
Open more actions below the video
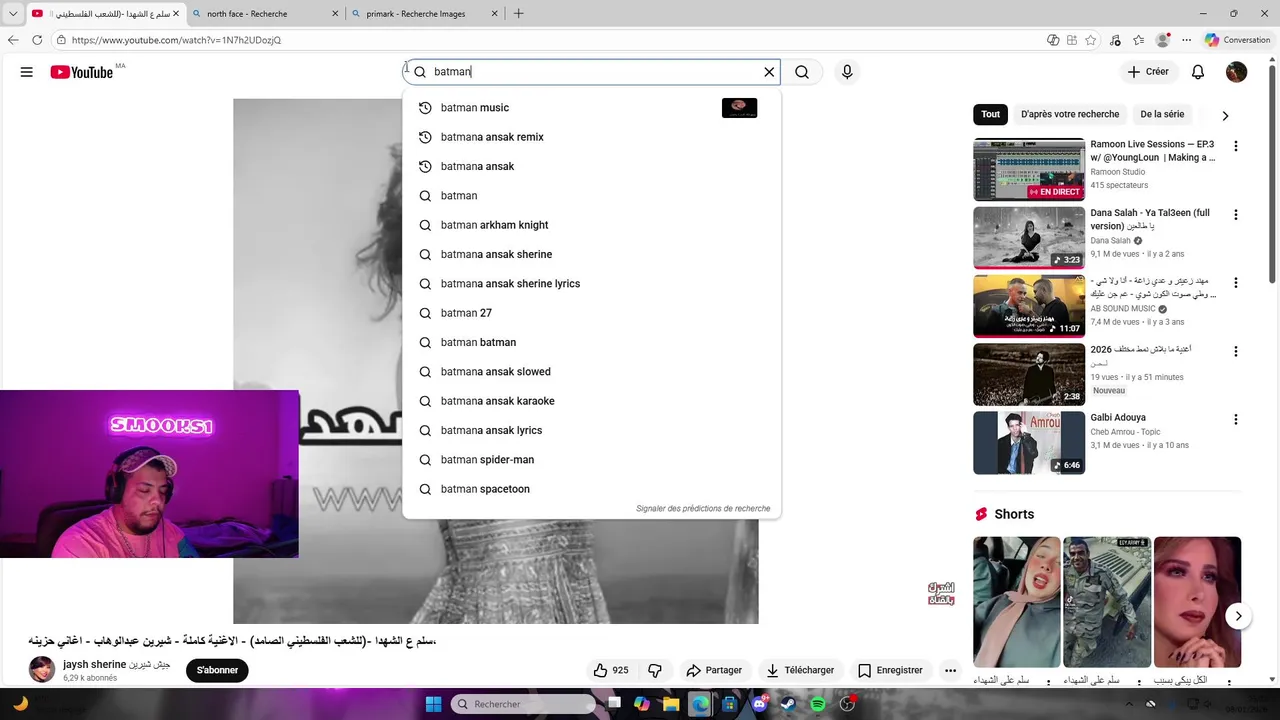click(x=950, y=670)
